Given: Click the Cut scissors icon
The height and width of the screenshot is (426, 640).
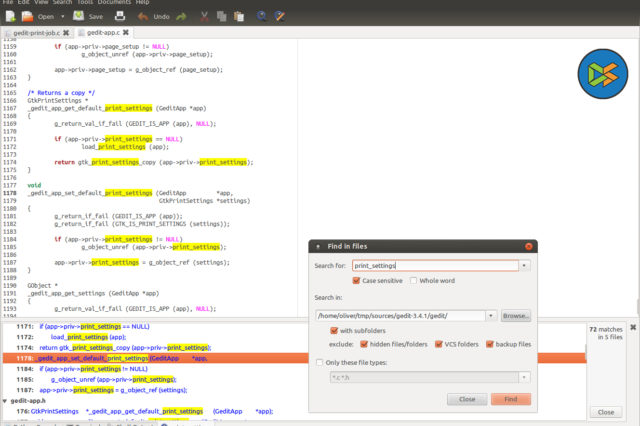Looking at the screenshot, I should (204, 17).
